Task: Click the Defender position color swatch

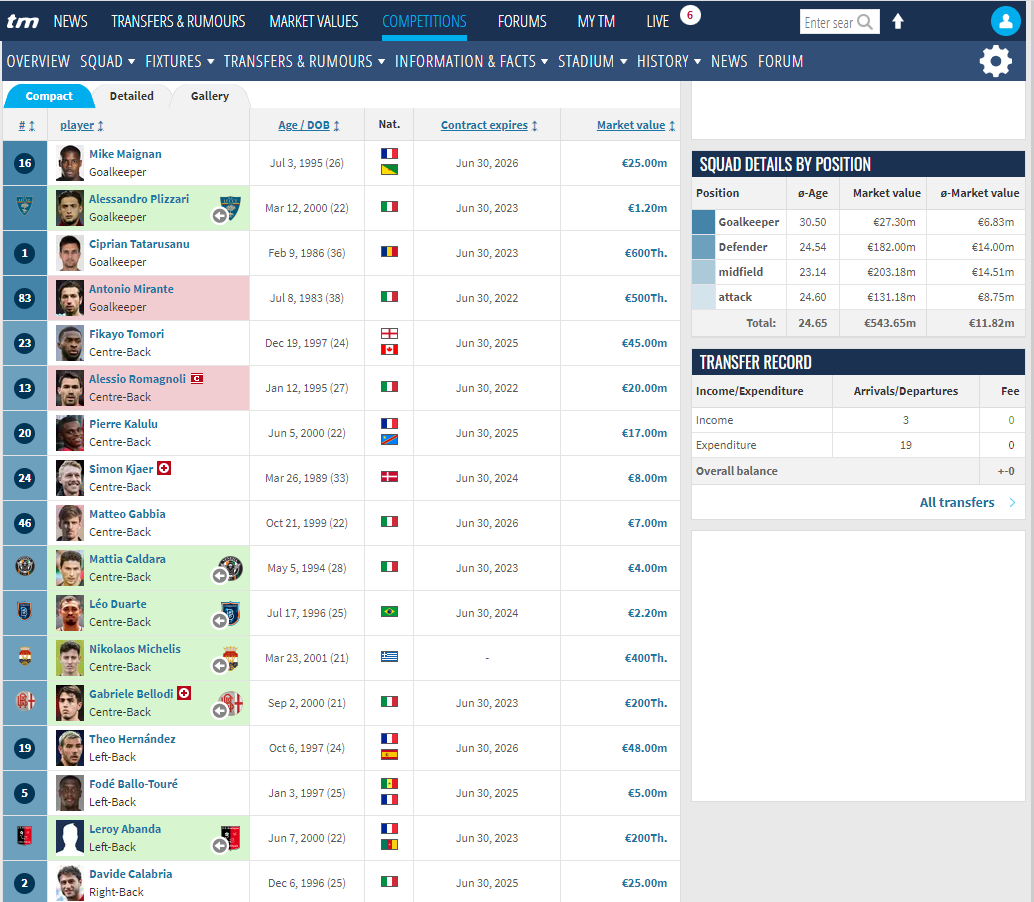Action: (703, 247)
